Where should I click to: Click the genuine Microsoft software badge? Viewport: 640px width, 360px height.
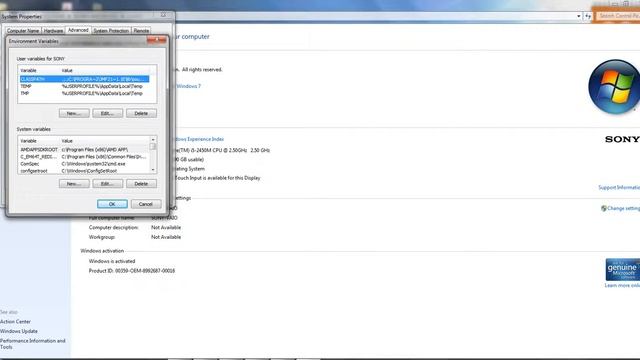point(622,269)
